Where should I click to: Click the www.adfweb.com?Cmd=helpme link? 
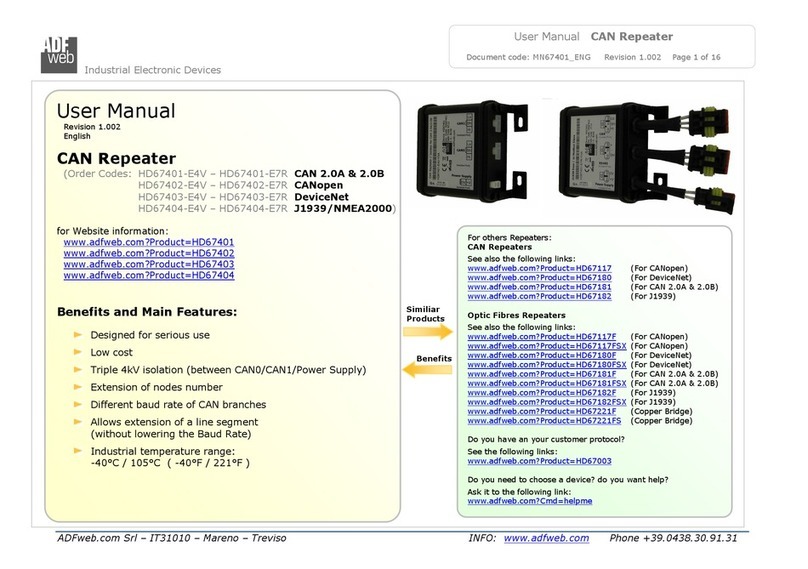point(530,500)
